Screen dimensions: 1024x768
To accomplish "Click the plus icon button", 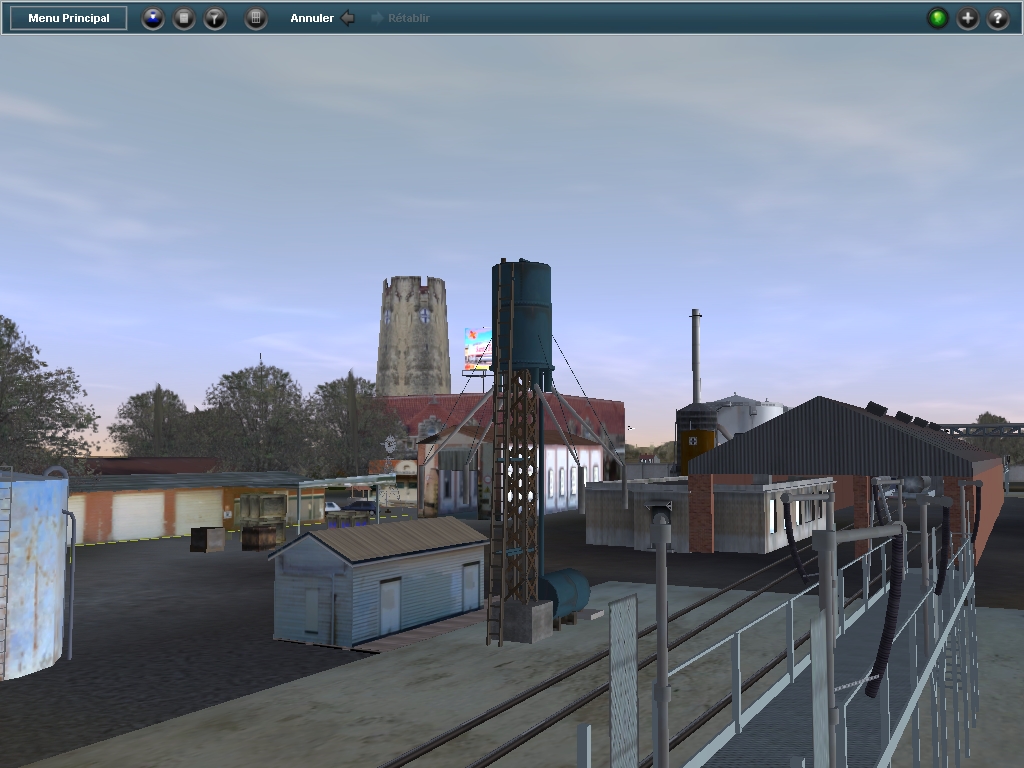I will pyautogui.click(x=968, y=18).
